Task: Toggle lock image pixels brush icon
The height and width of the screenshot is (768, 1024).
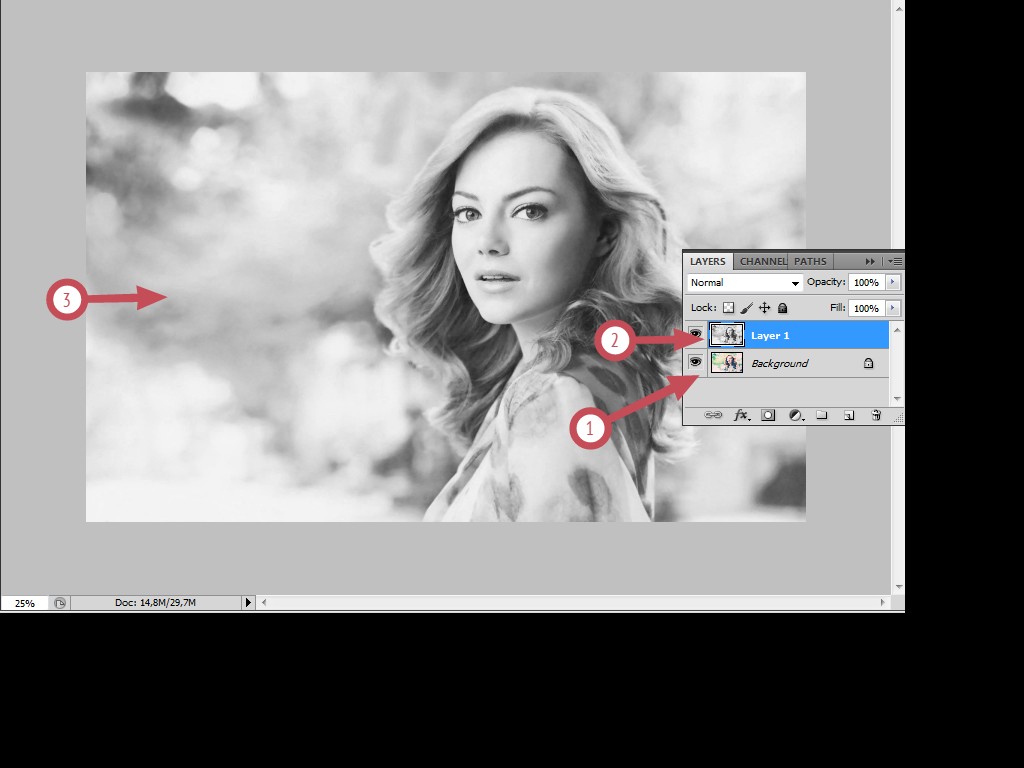Action: [746, 308]
